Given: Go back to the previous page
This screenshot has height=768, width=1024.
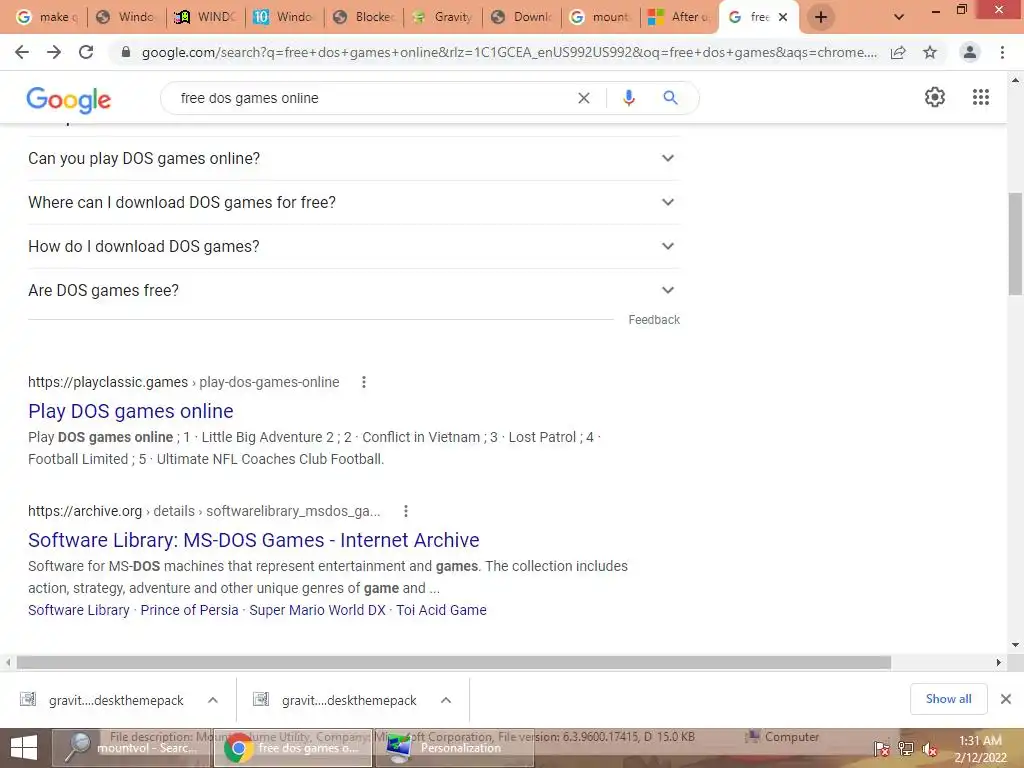Looking at the screenshot, I should 22,52.
